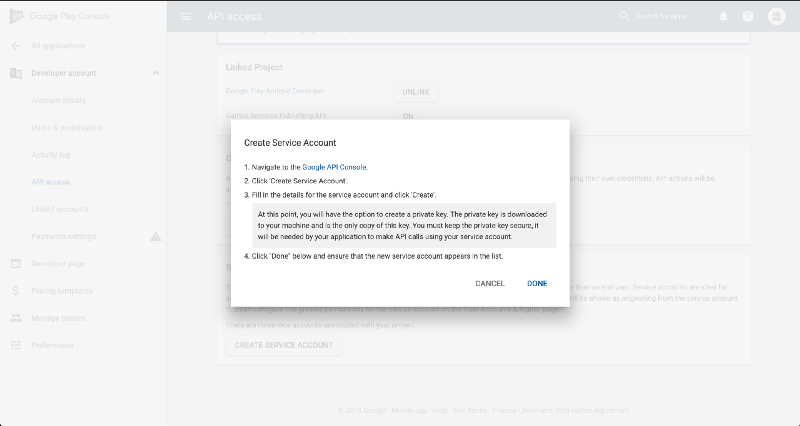The height and width of the screenshot is (426, 800).
Task: Open Pricing templates
Action: click(62, 291)
